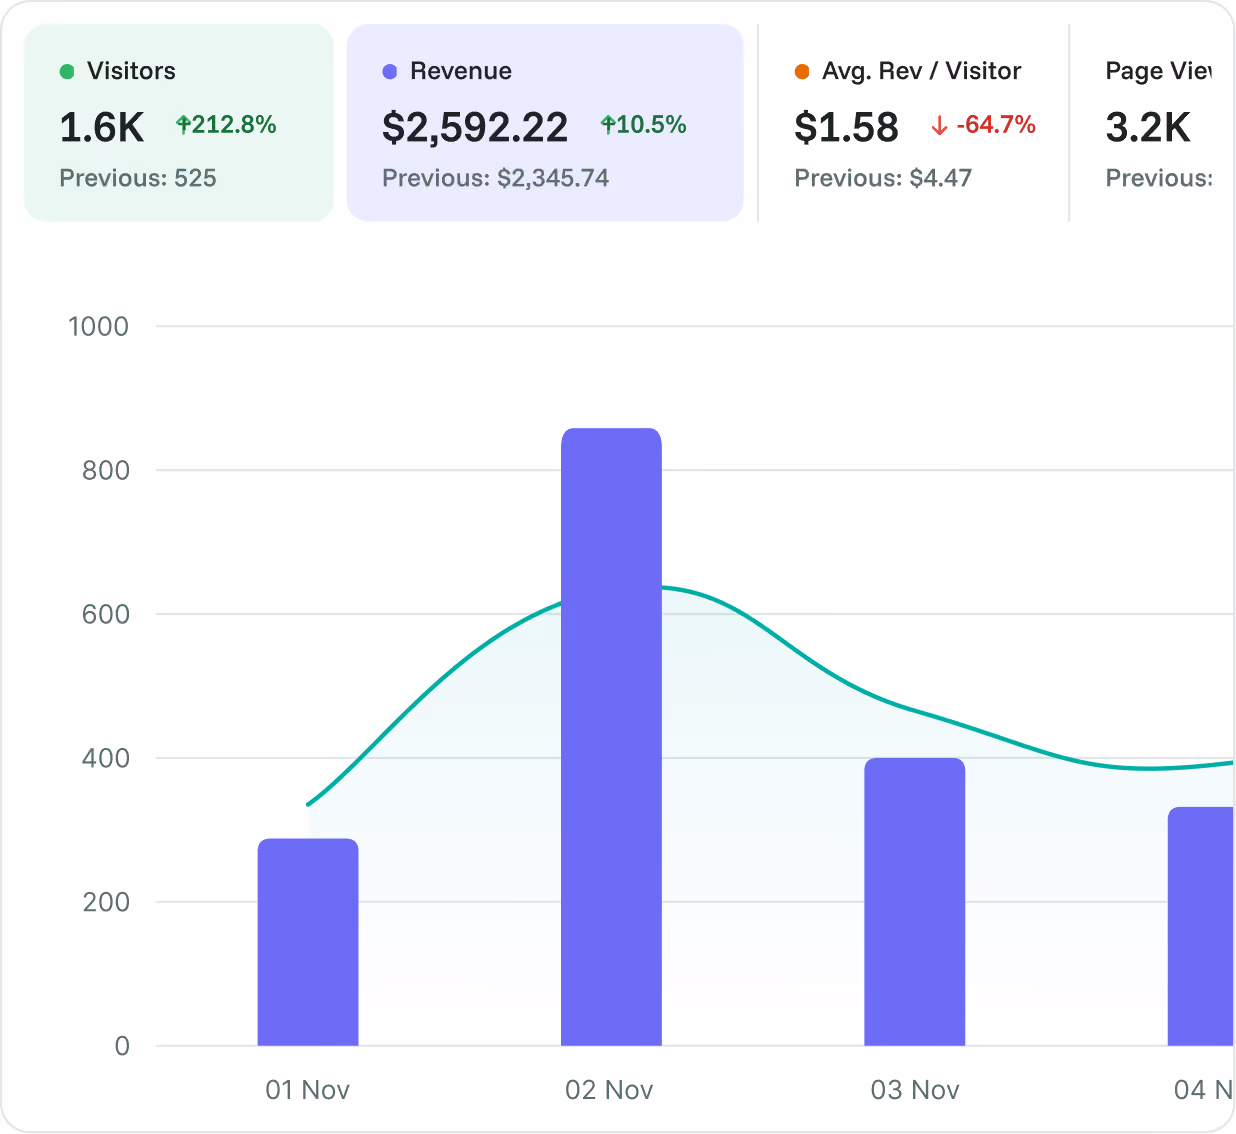Screen dimensions: 1236x1134
Task: Click the orange Avg. Rev legend dot
Action: (802, 71)
